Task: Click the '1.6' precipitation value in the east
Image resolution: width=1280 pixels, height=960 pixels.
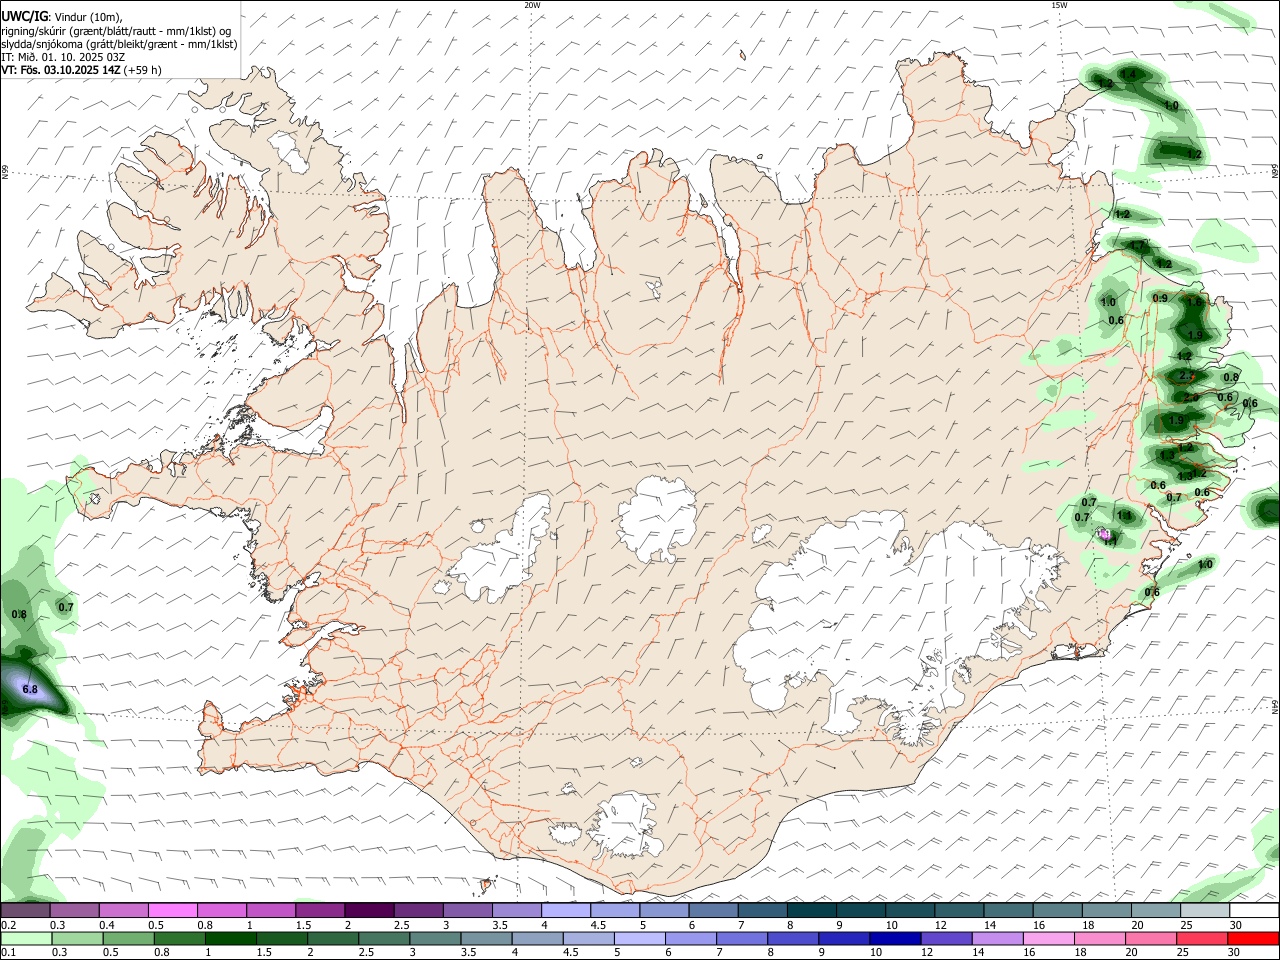Action: 1193,301
